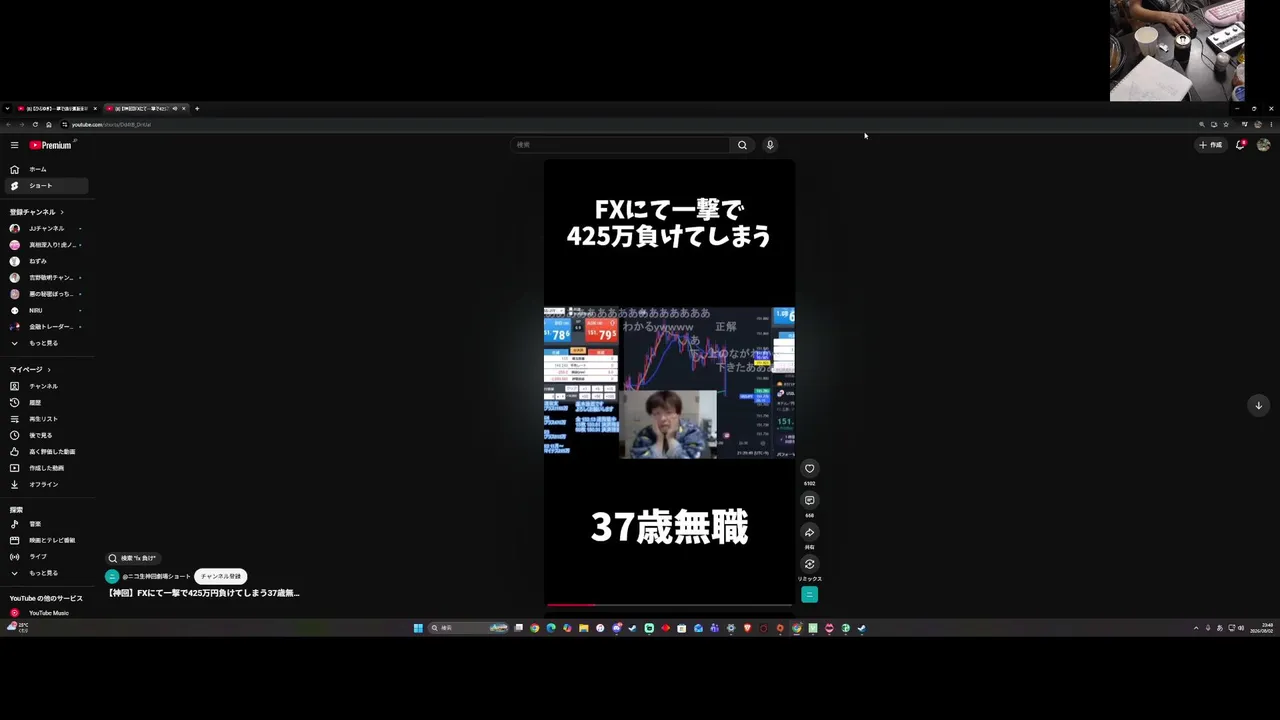Viewport: 1280px width, 720px height.
Task: Open the browser three-dot menu
Action: [1271, 125]
